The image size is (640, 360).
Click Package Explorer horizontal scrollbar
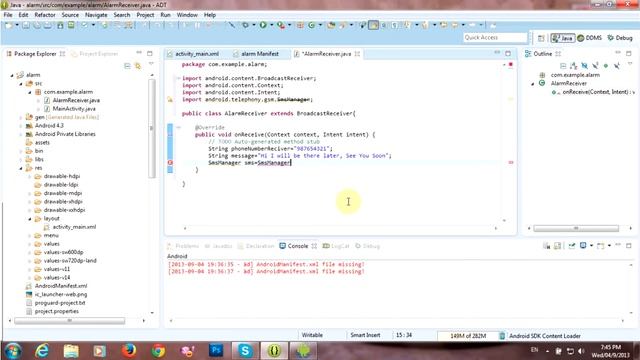point(69,321)
